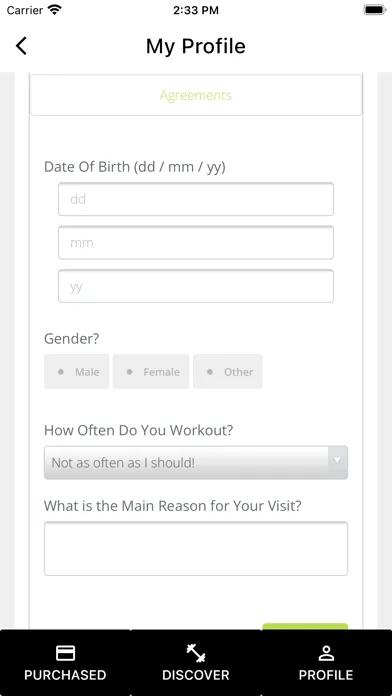
Task: Tap the PROFILE tab label
Action: (326, 675)
